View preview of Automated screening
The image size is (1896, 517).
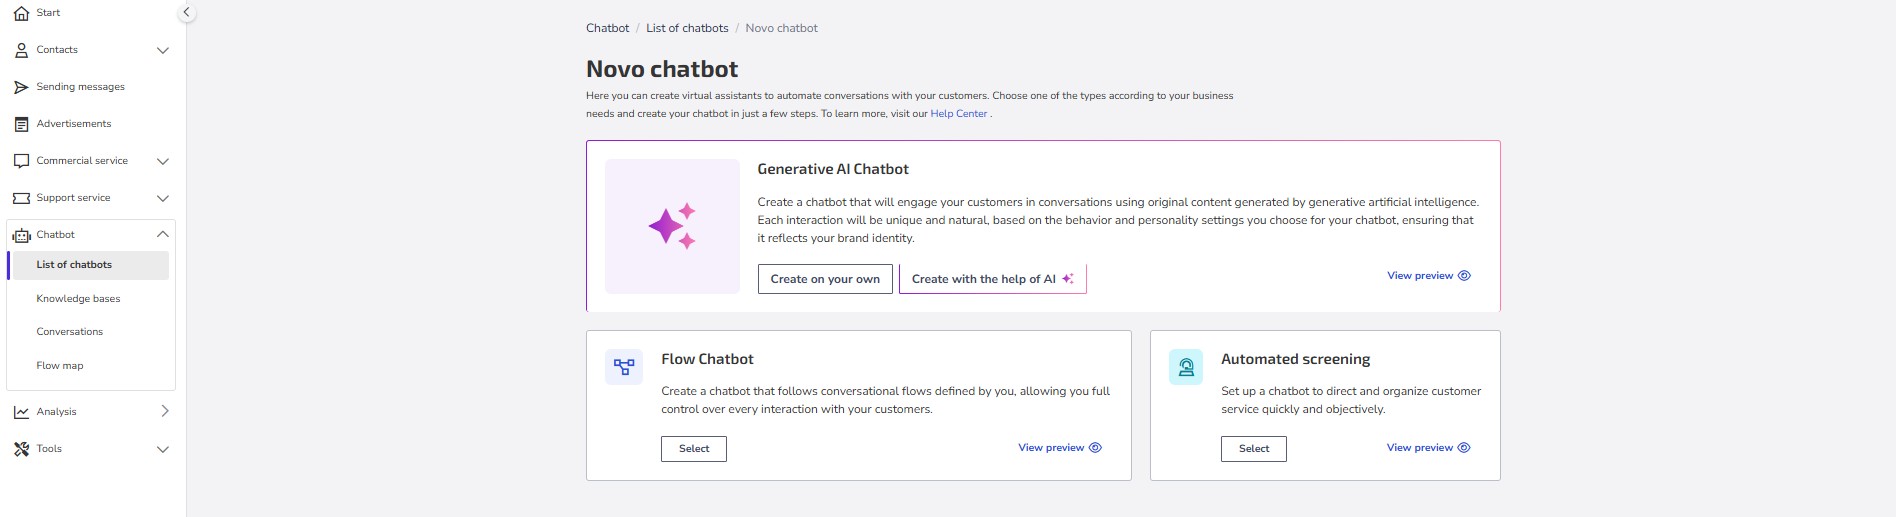1428,448
